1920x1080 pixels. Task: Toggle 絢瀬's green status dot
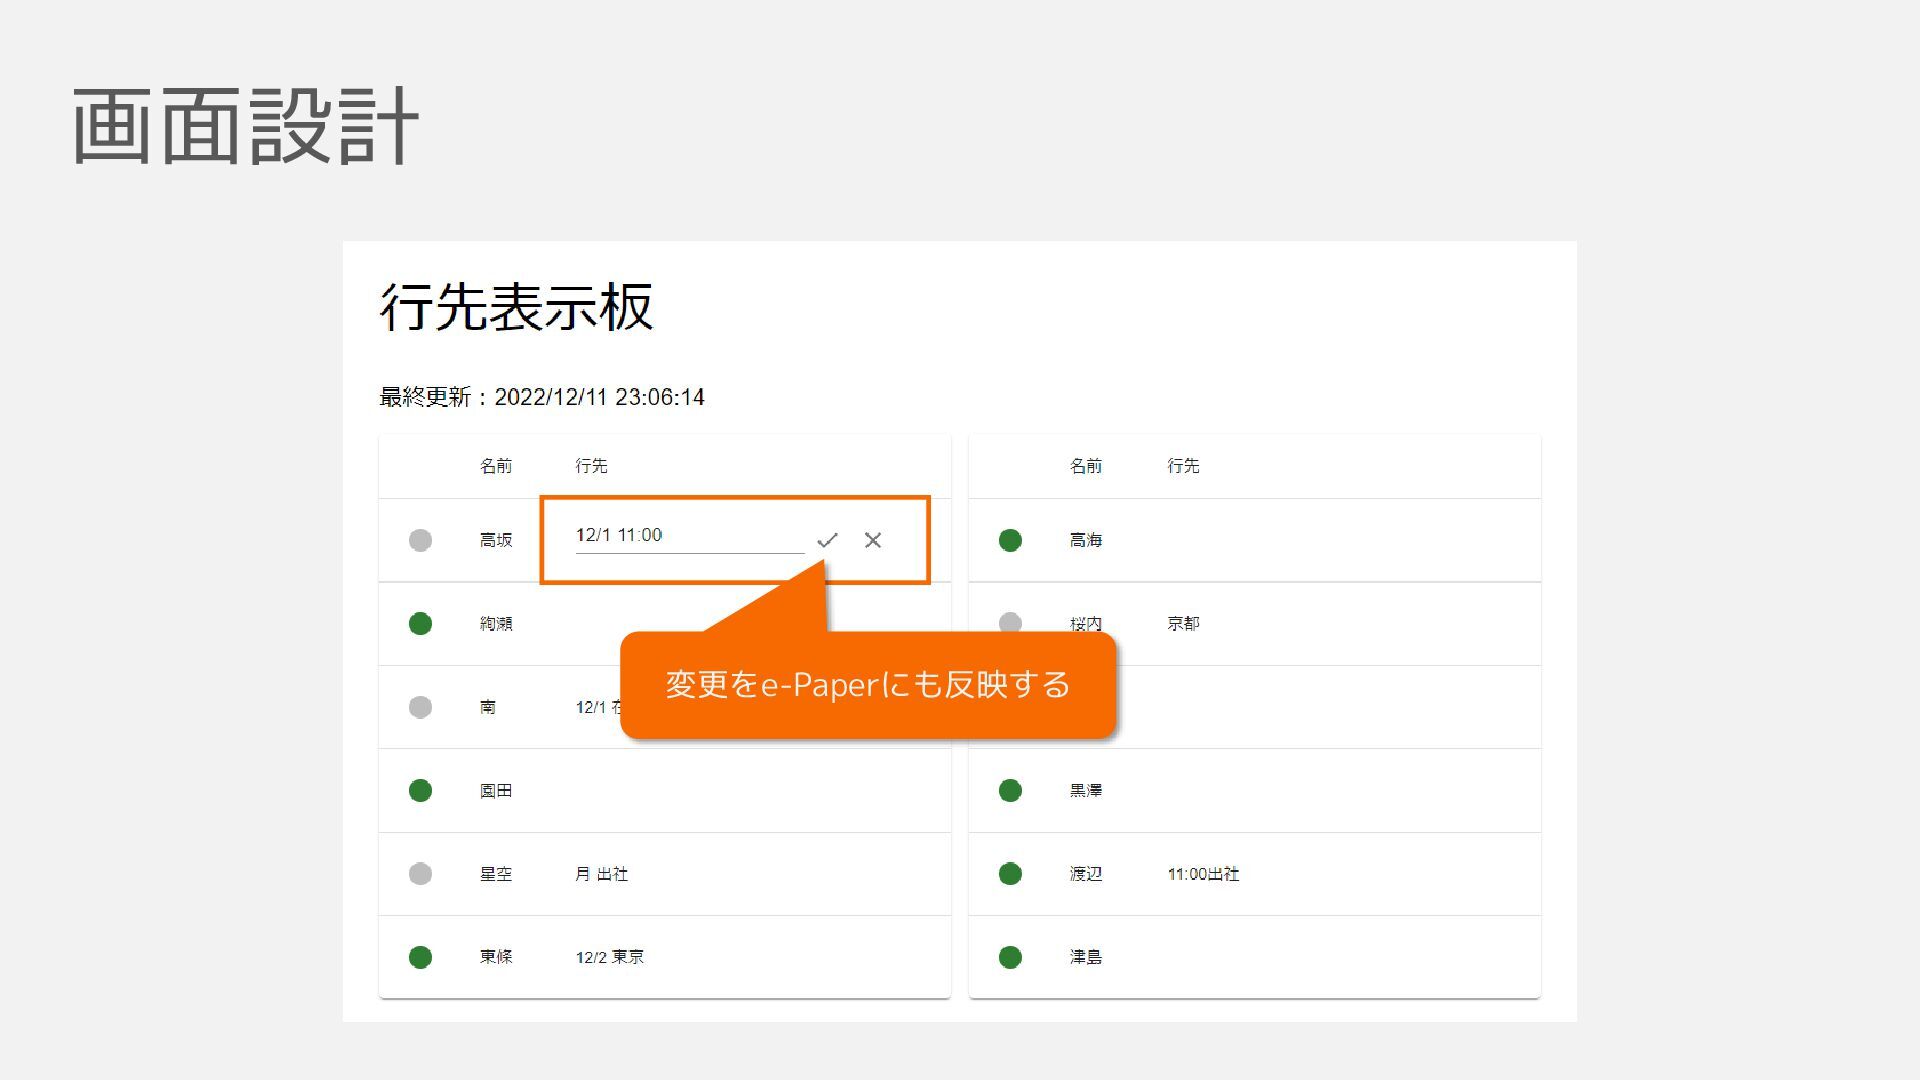[420, 624]
